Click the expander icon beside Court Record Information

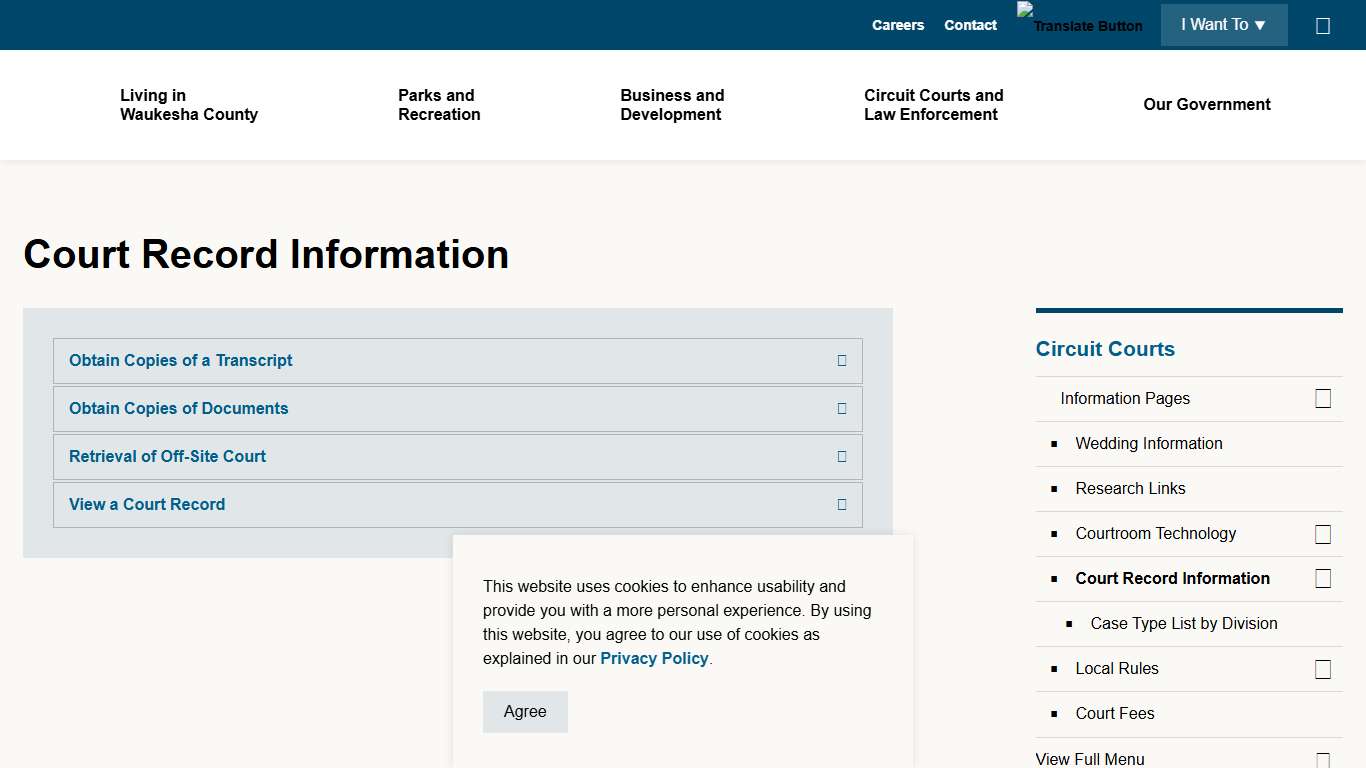pos(1323,578)
